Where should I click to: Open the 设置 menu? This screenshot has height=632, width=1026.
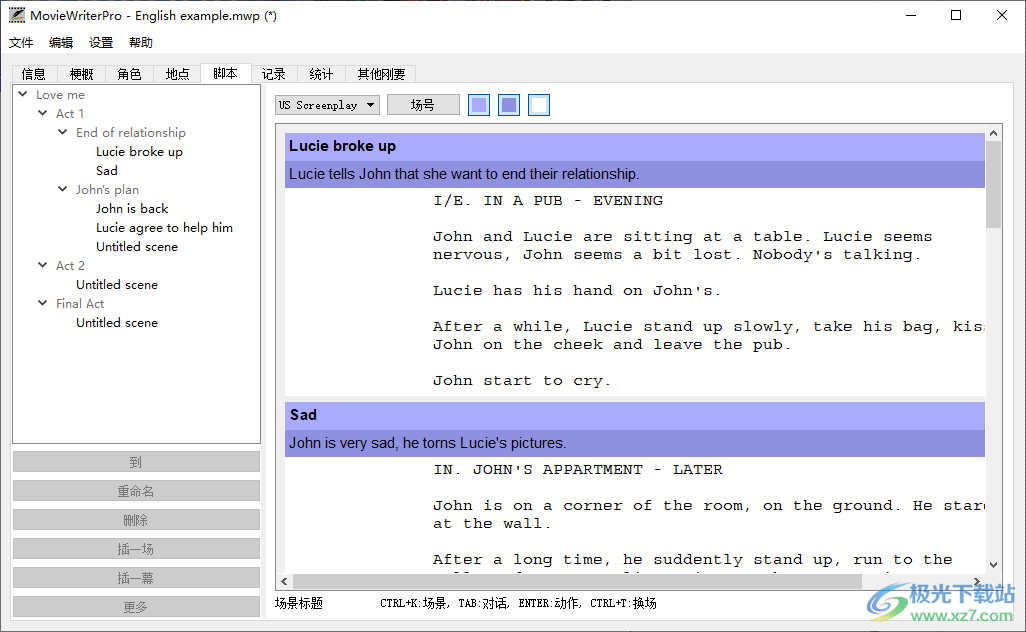coord(101,43)
